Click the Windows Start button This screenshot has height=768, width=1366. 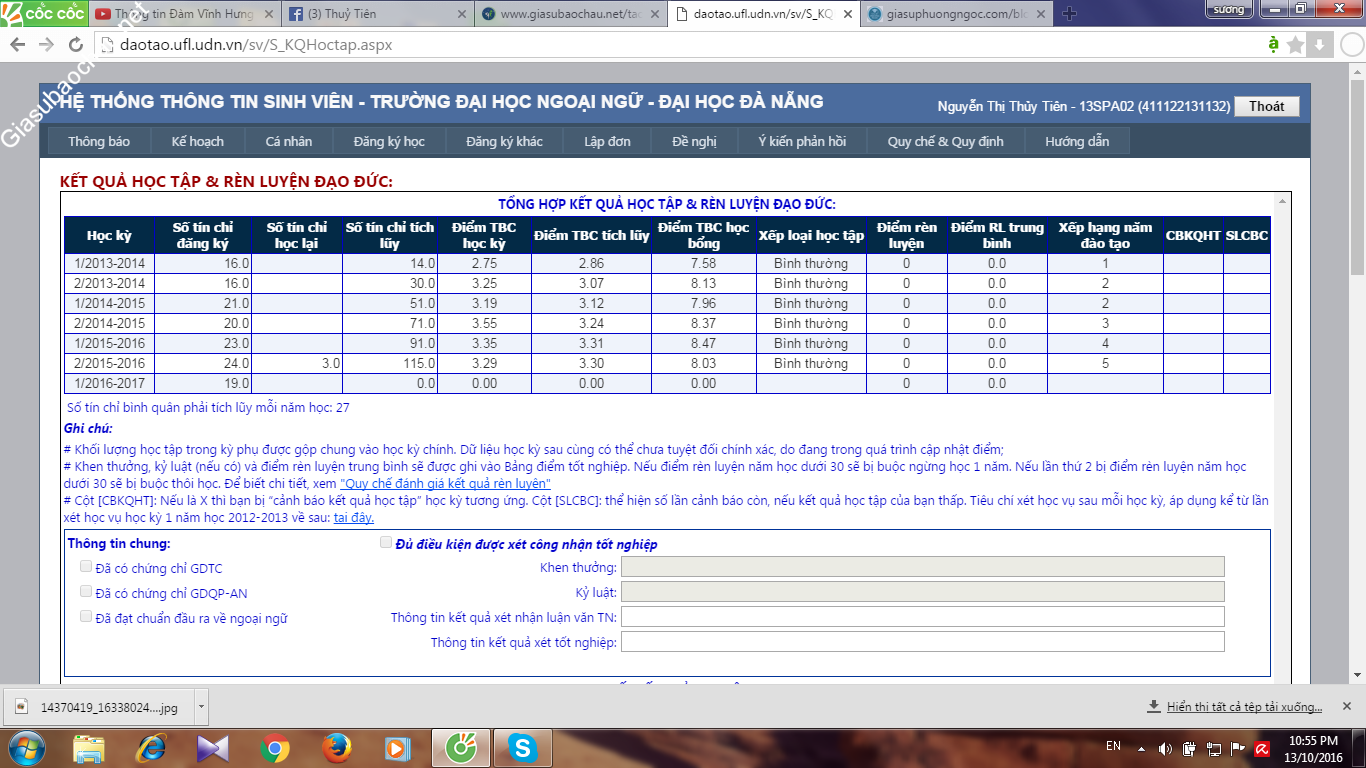point(26,747)
